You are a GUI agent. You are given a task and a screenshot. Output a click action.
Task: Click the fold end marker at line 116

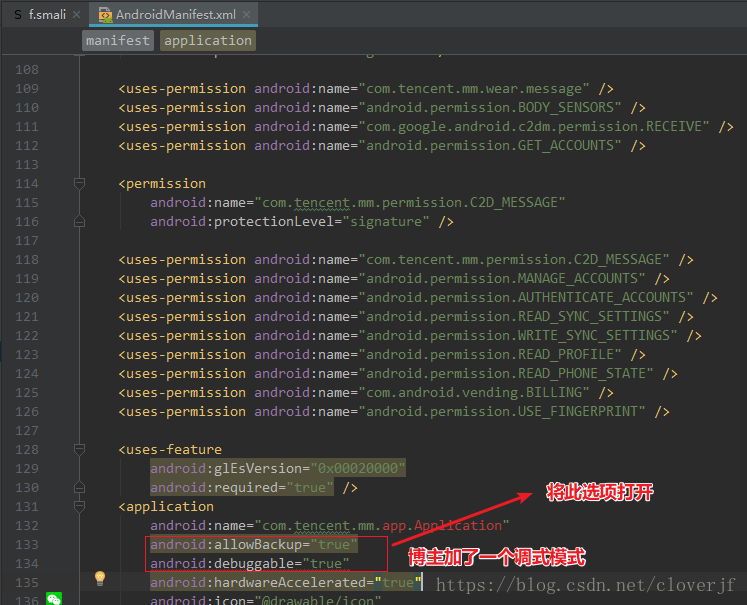(80, 222)
